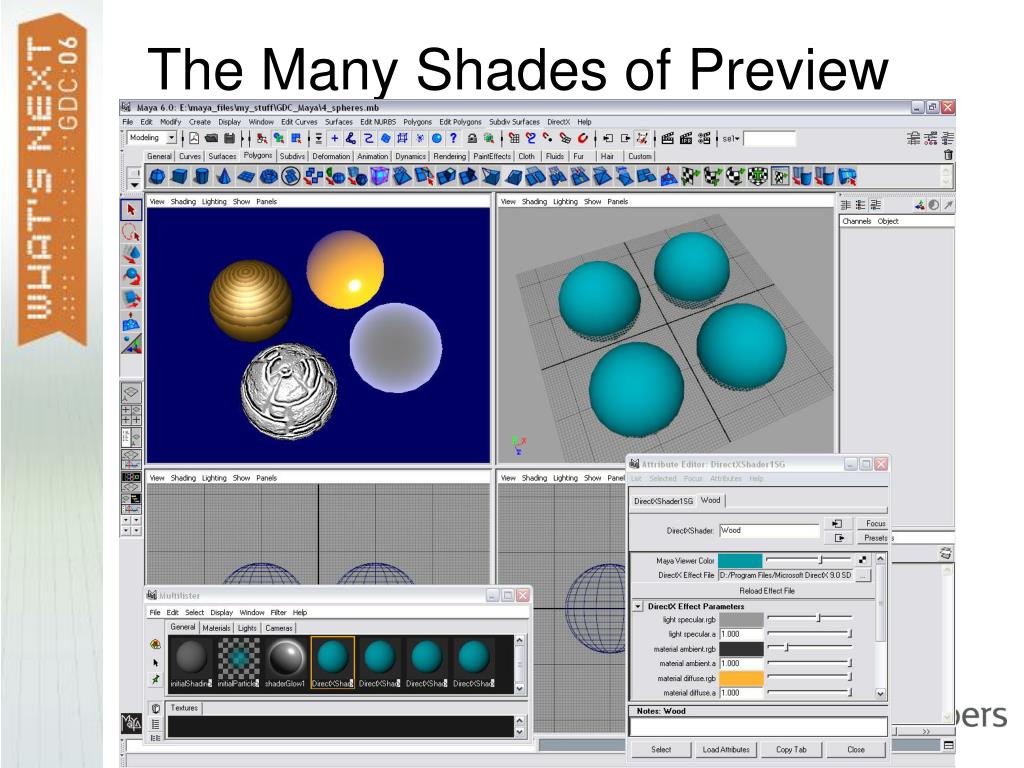
Task: Click the polygon cylinder shelf icon
Action: click(x=202, y=176)
